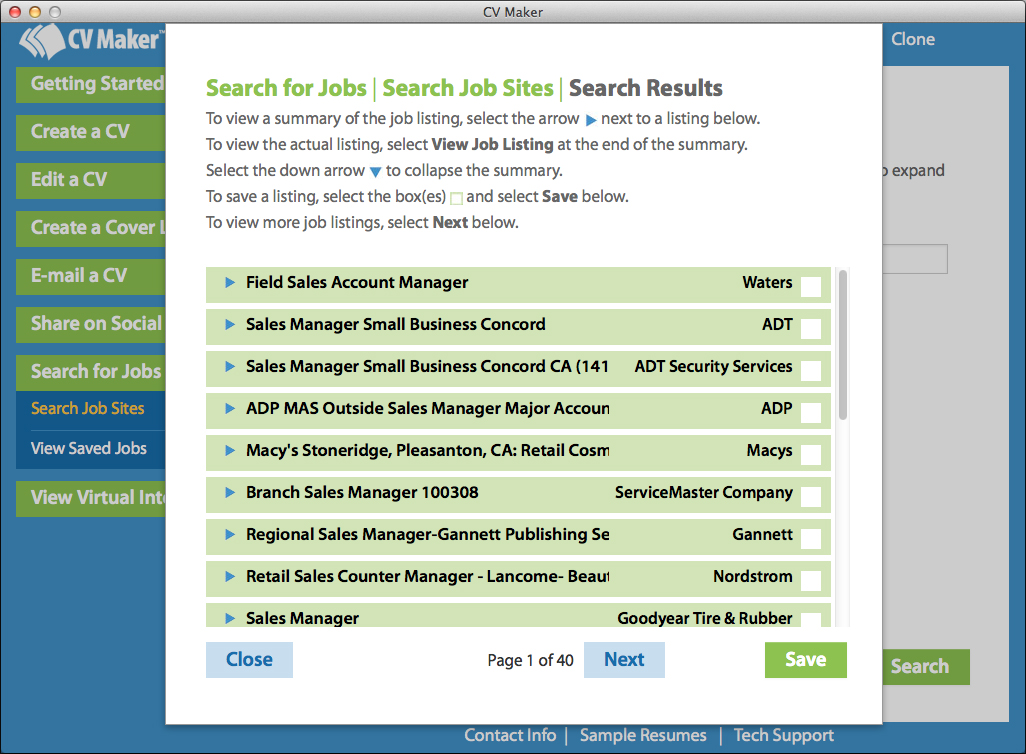Go to the next page of listings
The height and width of the screenshot is (754, 1026).
[x=624, y=659]
